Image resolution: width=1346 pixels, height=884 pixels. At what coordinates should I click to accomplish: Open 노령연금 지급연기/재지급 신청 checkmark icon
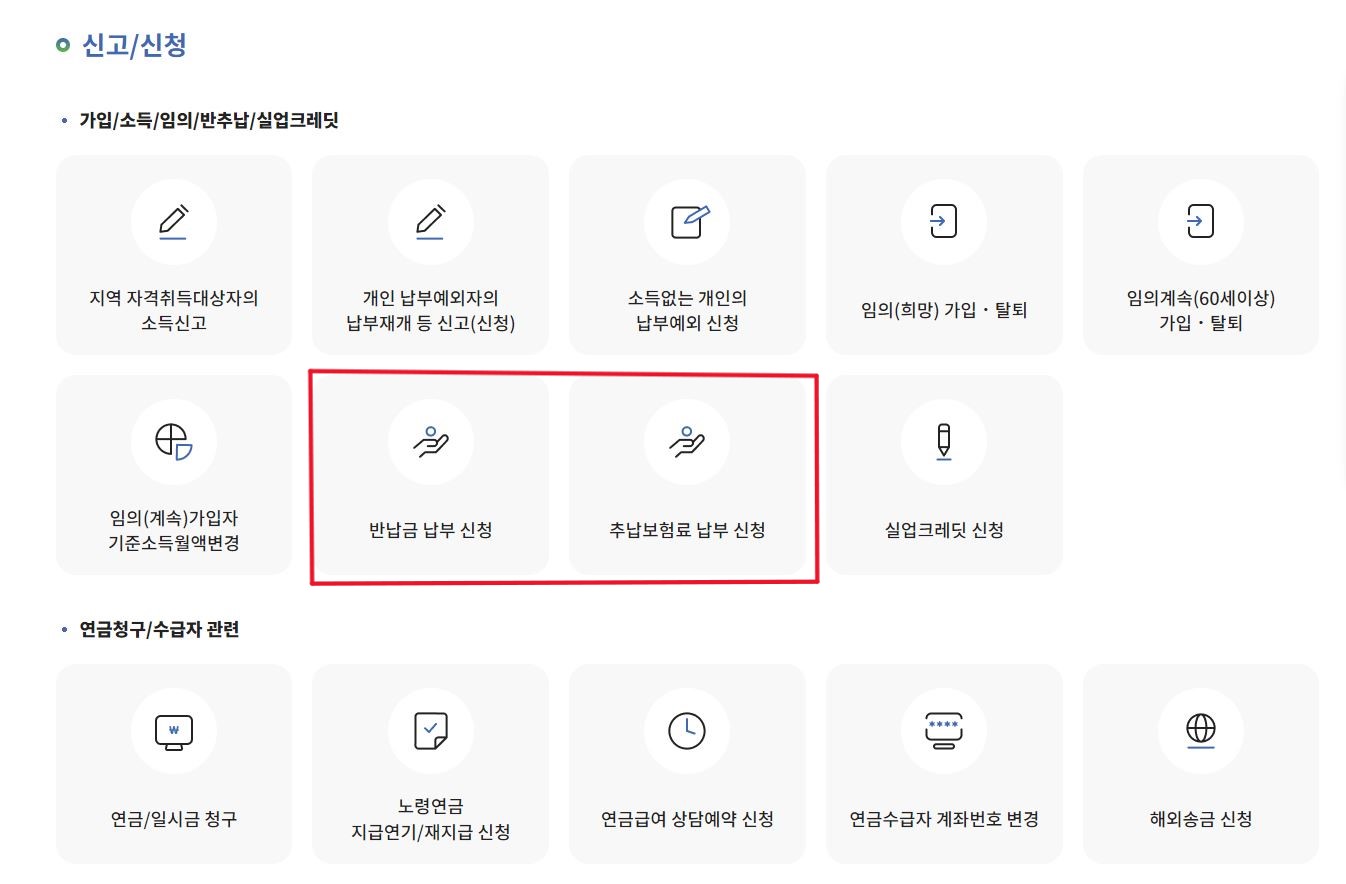pos(430,731)
